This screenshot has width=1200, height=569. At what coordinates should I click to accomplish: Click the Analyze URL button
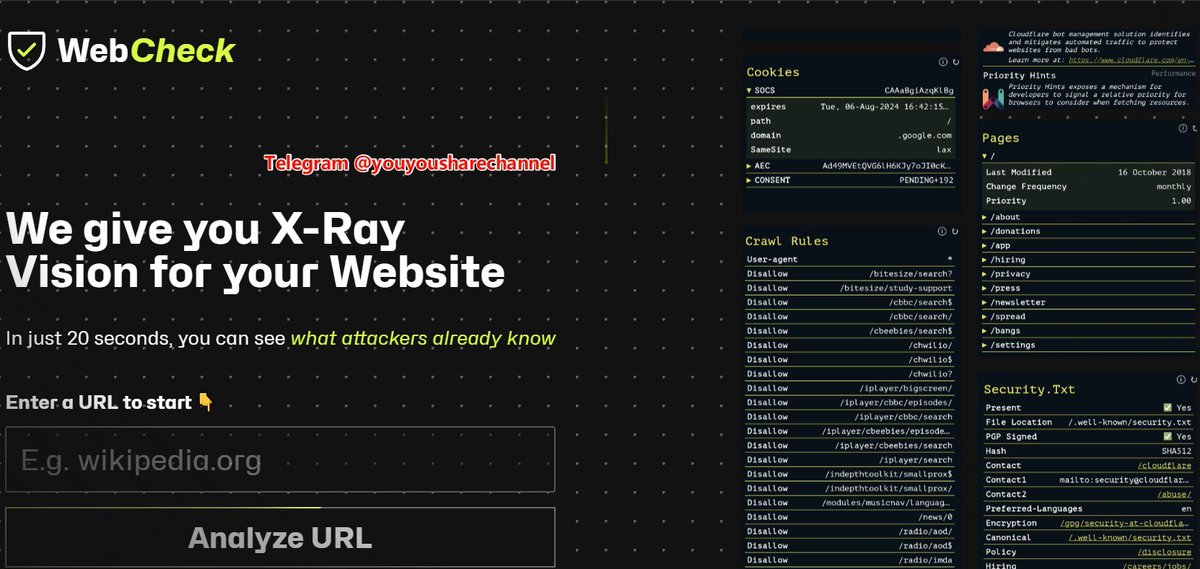pos(280,538)
